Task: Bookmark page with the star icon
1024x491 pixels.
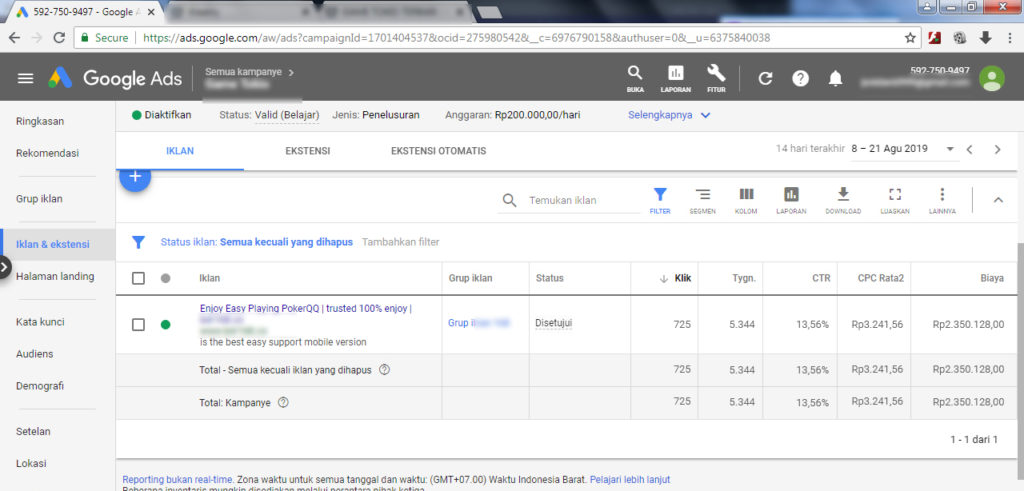Action: tap(910, 38)
